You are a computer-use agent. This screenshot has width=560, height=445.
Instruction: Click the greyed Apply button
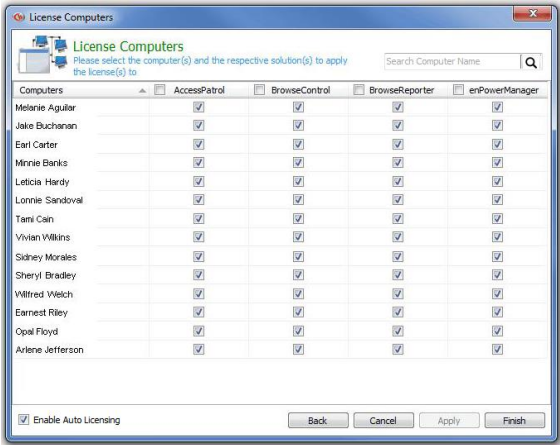coord(449,420)
